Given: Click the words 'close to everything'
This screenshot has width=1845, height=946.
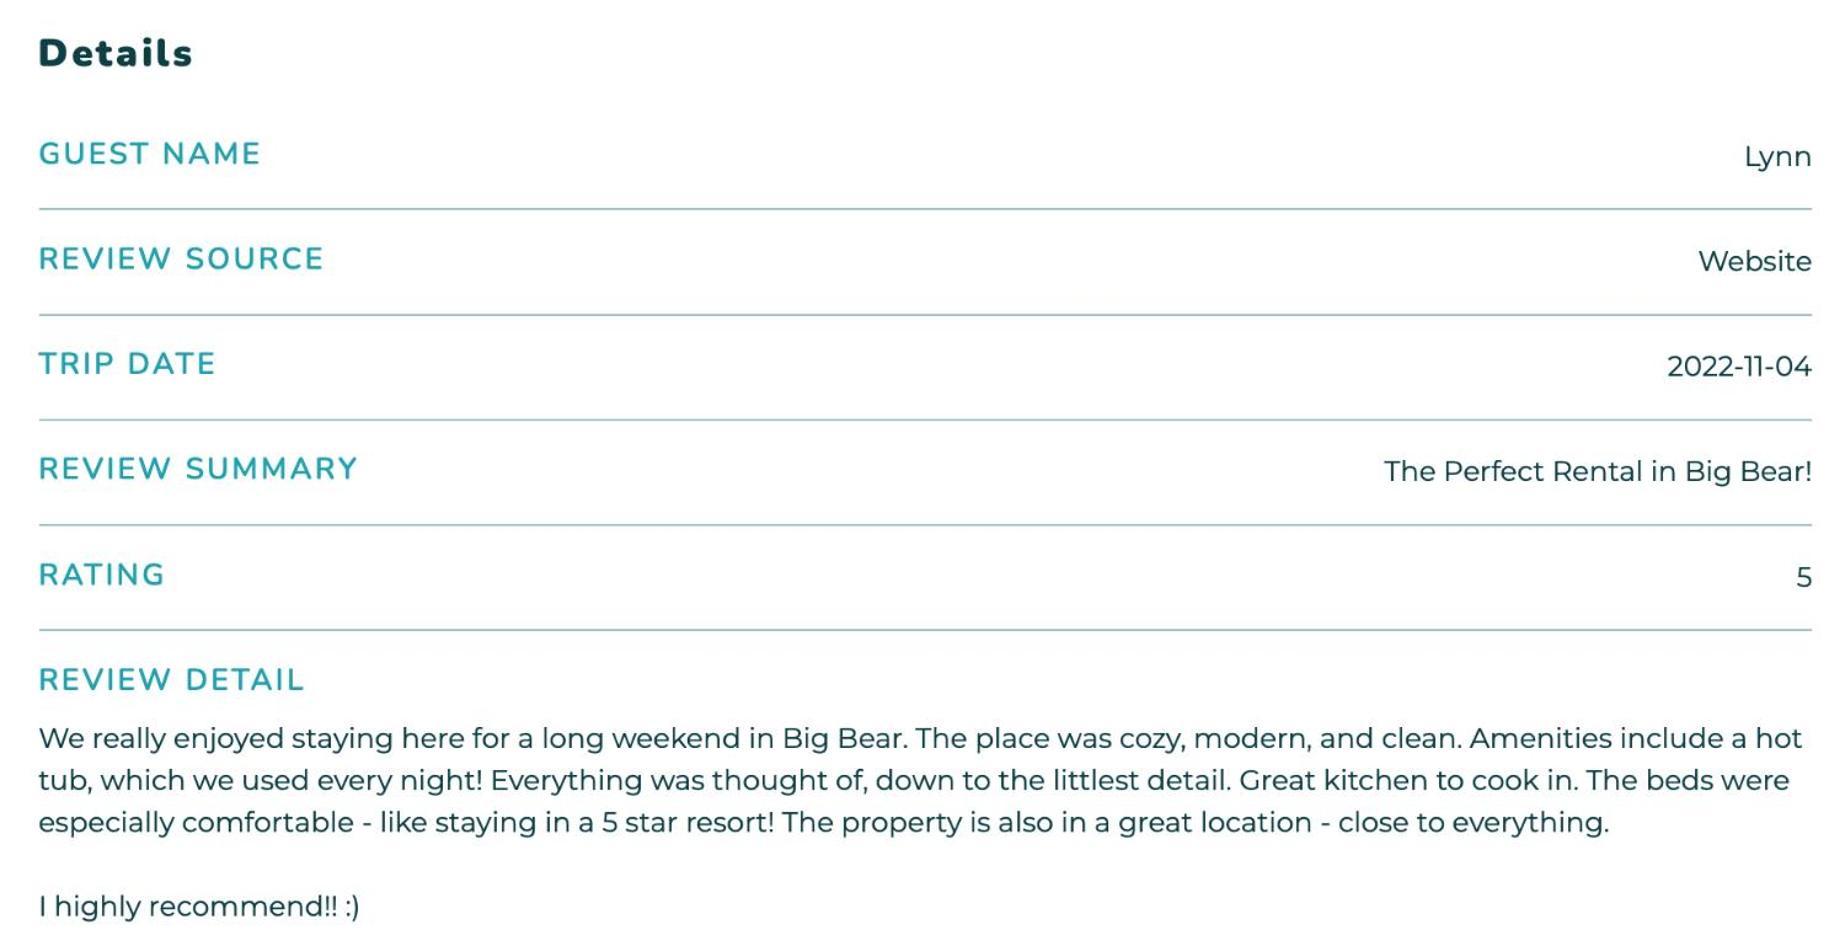Looking at the screenshot, I should 1471,823.
